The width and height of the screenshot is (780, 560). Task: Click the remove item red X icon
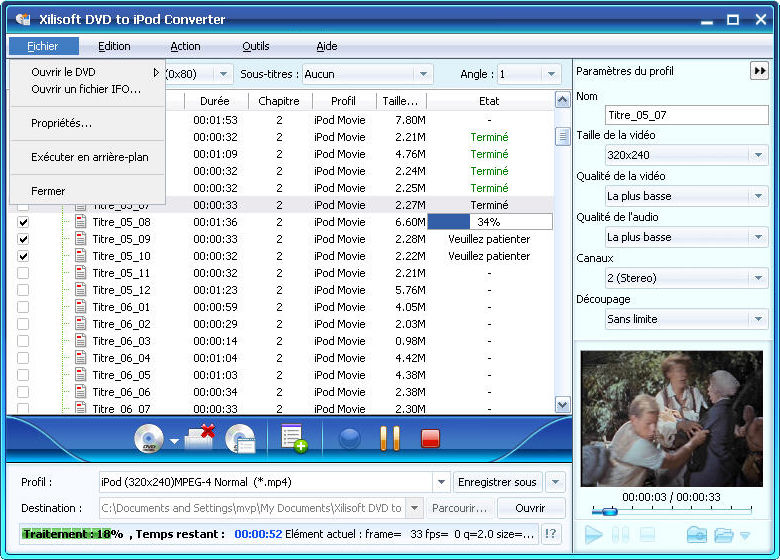pos(200,436)
